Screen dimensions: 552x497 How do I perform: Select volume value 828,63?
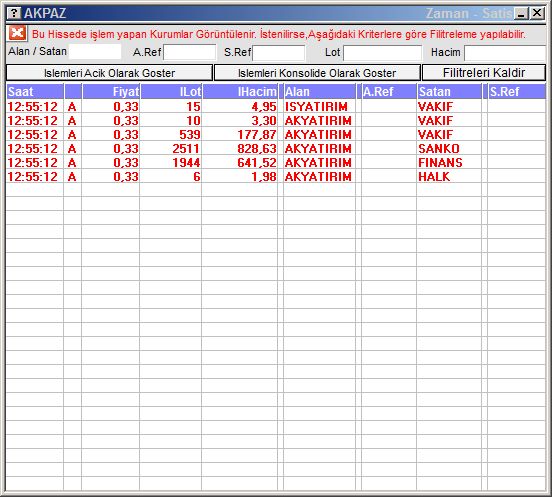coord(257,149)
